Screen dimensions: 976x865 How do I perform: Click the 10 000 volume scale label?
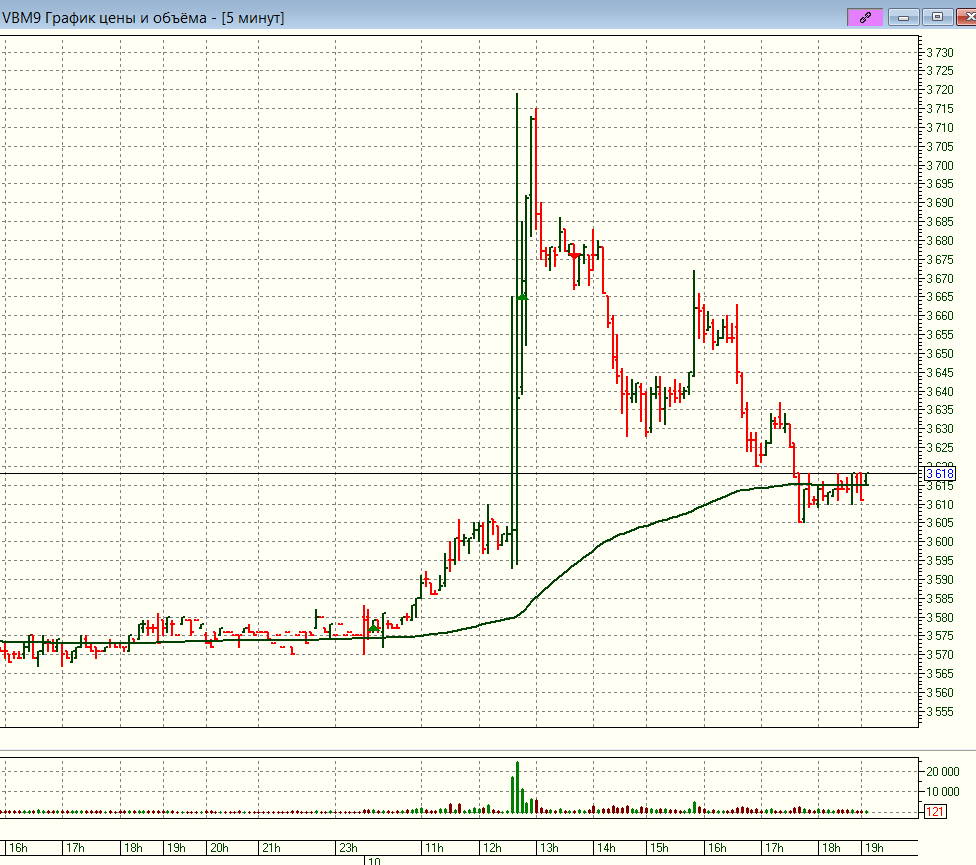pyautogui.click(x=943, y=791)
